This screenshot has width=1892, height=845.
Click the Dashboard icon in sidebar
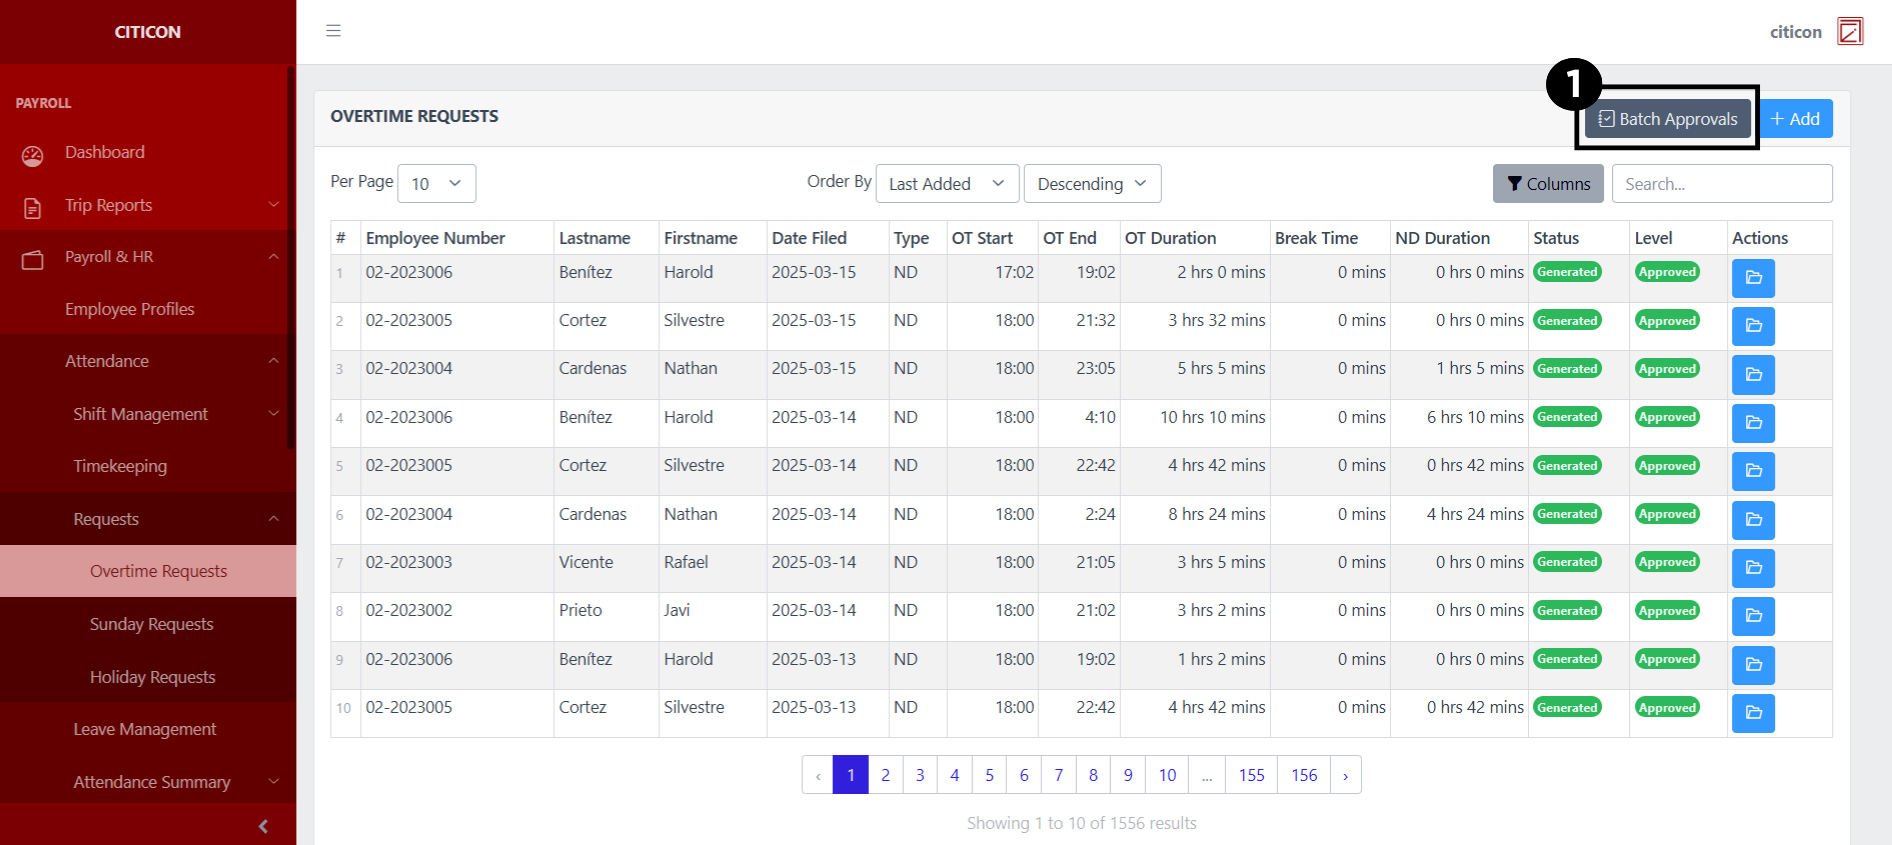(33, 155)
